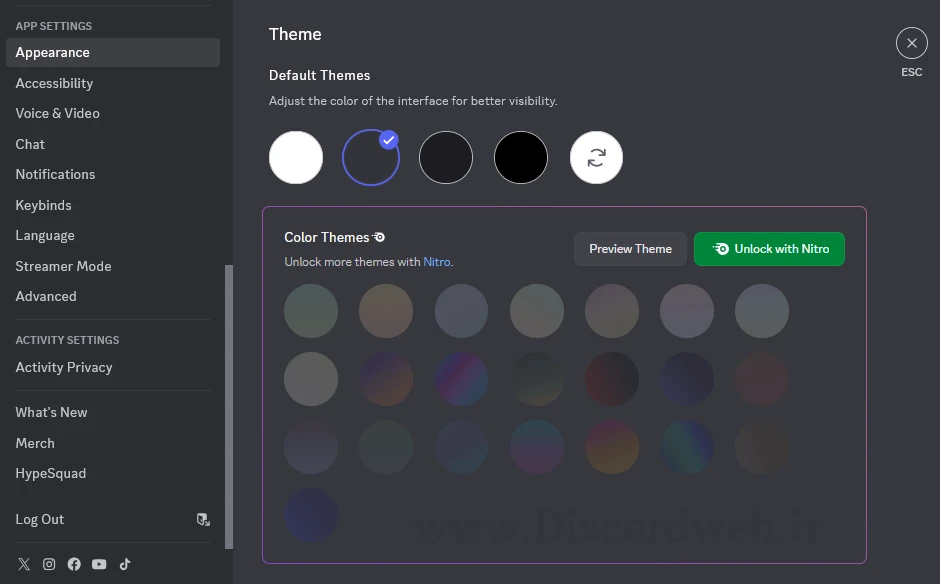Screen dimensions: 940x584
Task: Pick the last color theme swatch in row one
Action: click(762, 311)
